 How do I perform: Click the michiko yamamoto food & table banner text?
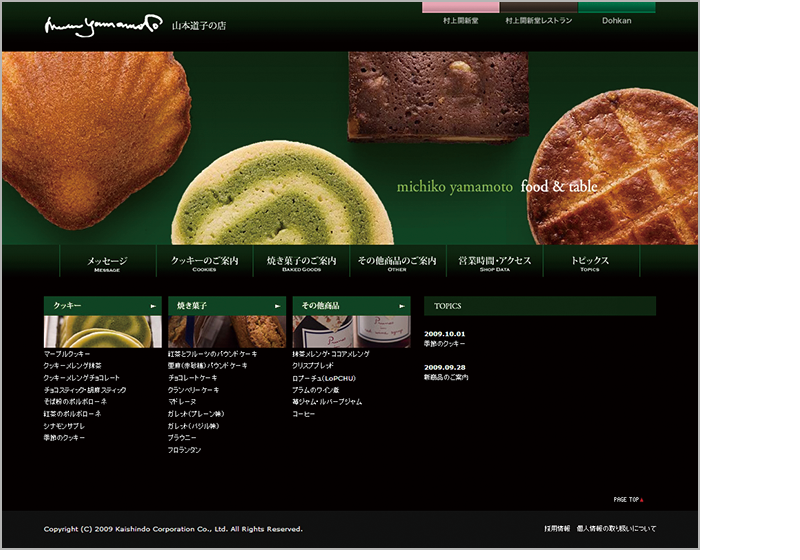coord(497,187)
